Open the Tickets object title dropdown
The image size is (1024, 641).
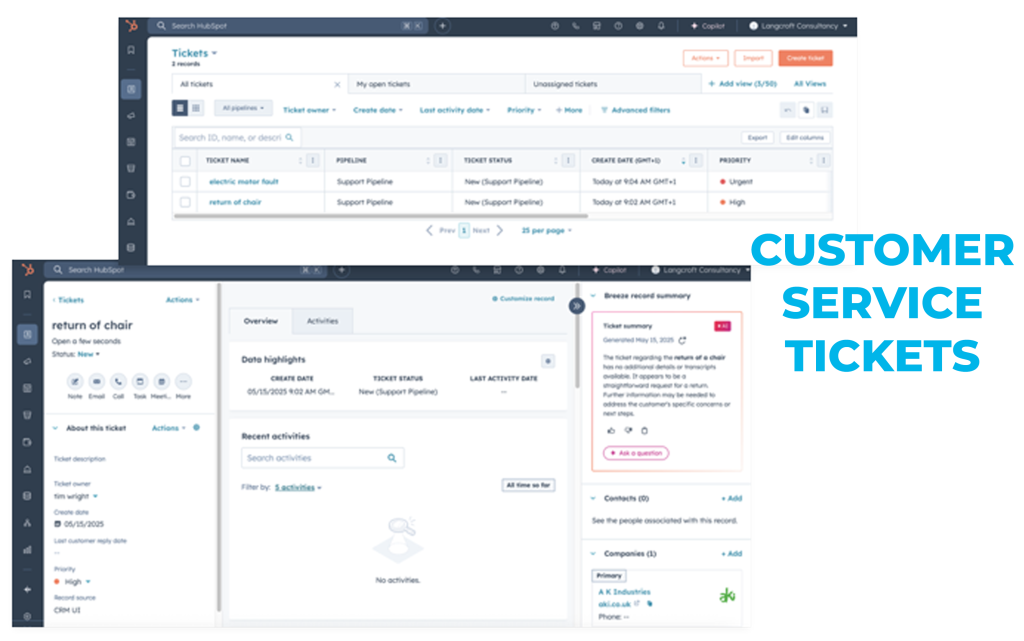(x=194, y=54)
